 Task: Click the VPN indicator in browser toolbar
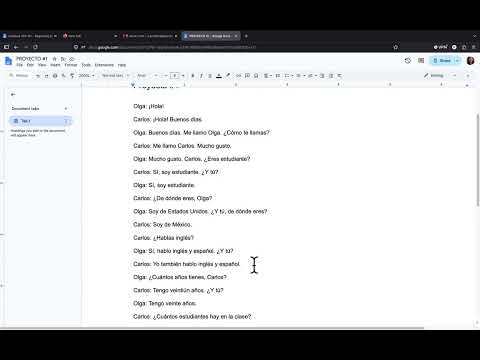tap(440, 47)
